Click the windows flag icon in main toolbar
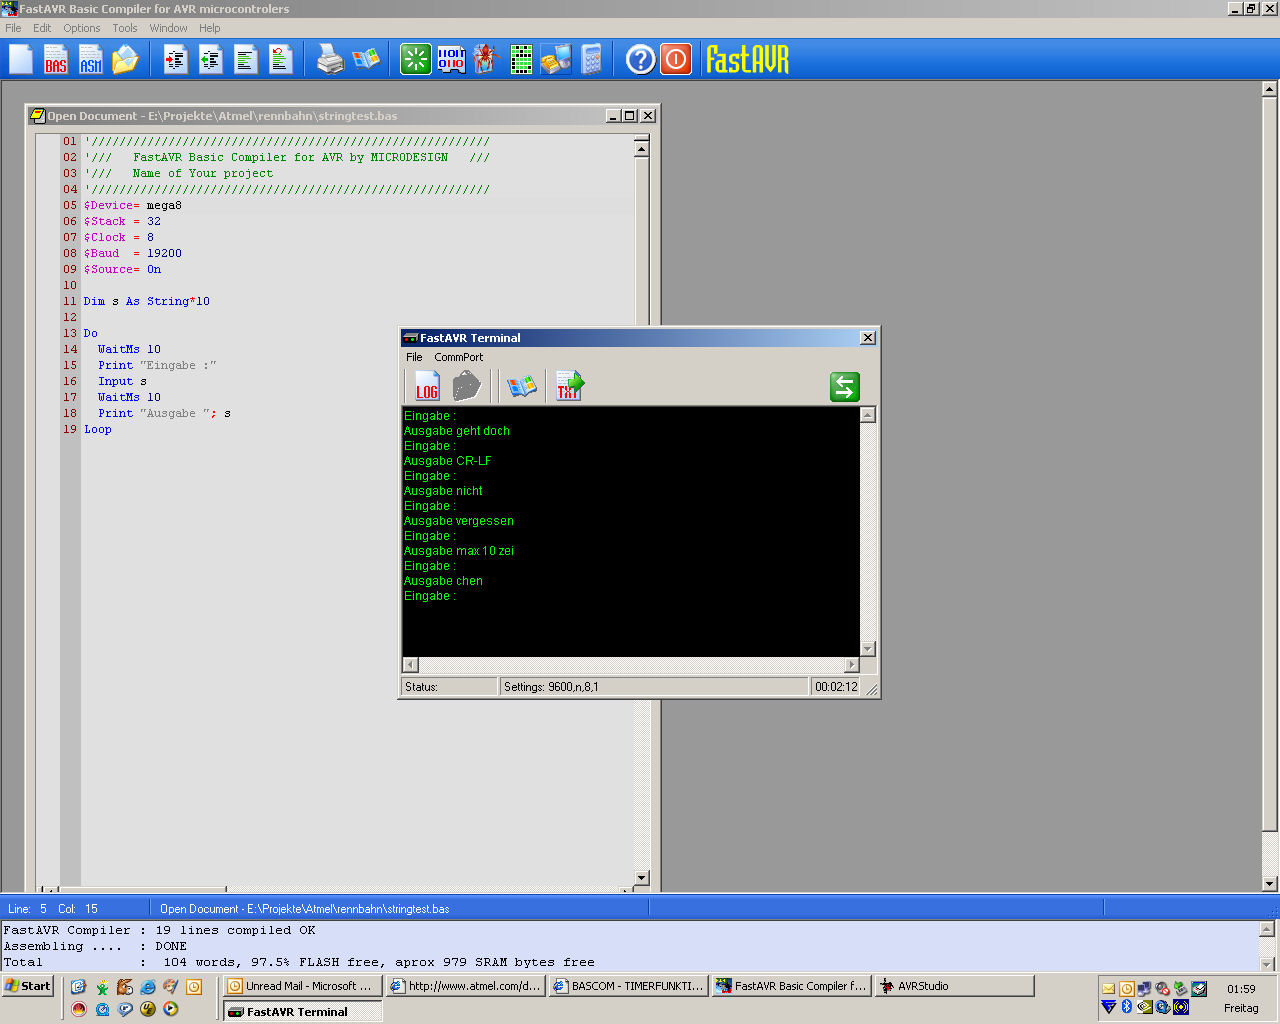The image size is (1280, 1024). pos(367,59)
